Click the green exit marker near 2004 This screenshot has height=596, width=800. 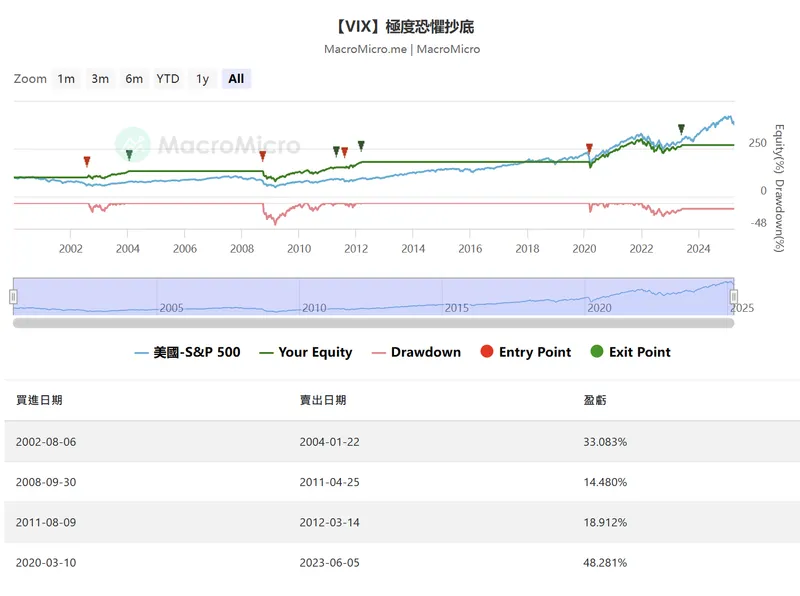point(129,155)
